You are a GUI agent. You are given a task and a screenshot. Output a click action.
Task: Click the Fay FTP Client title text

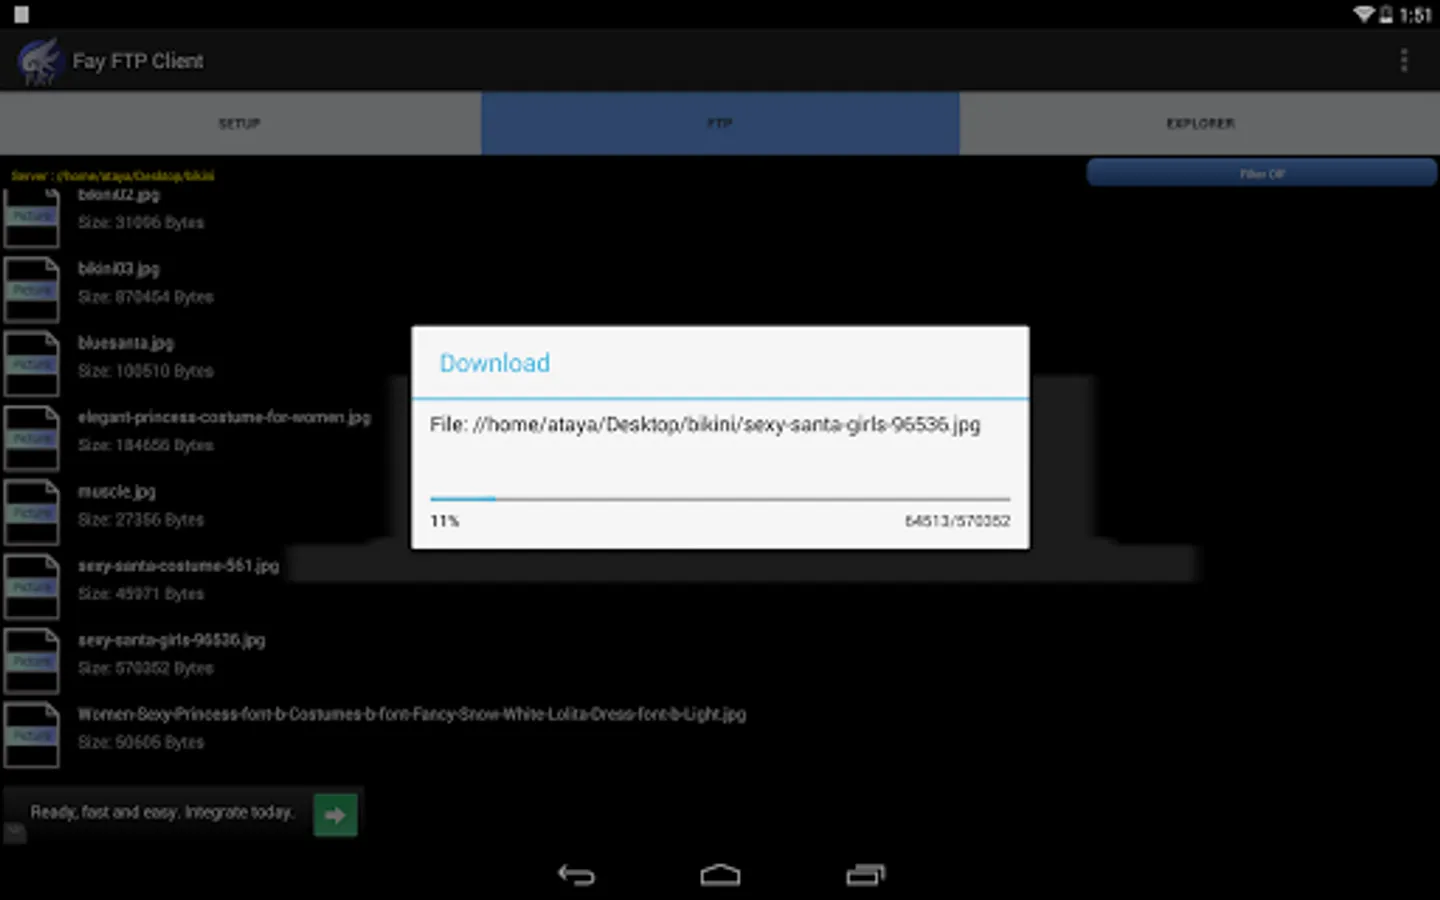[x=138, y=61]
